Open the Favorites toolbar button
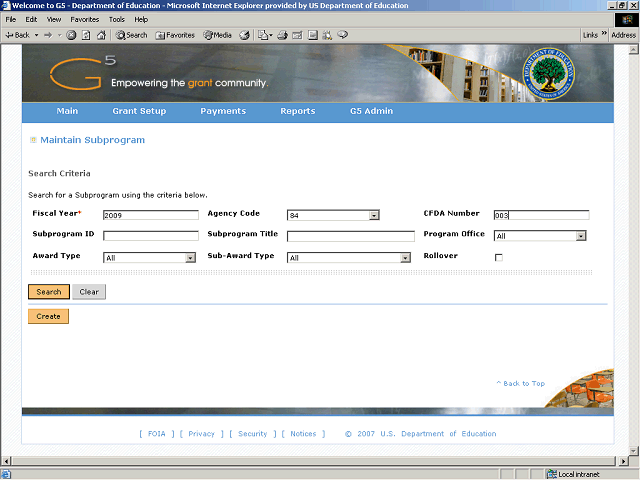The image size is (640, 480). (175, 35)
